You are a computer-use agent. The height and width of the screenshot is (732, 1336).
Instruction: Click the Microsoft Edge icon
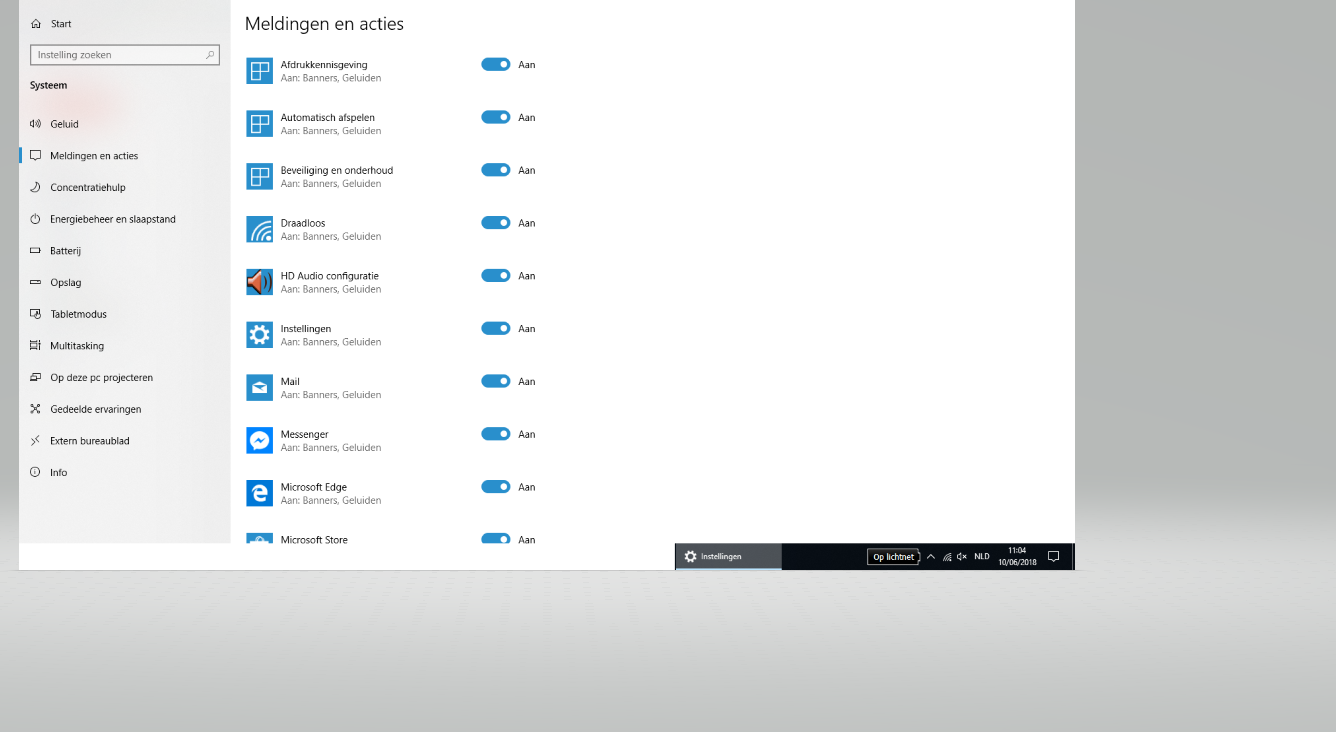pyautogui.click(x=259, y=493)
